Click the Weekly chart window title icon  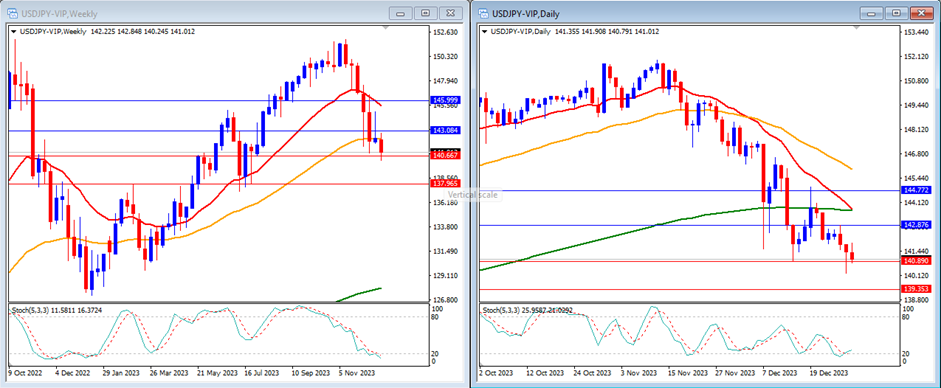[x=12, y=13]
